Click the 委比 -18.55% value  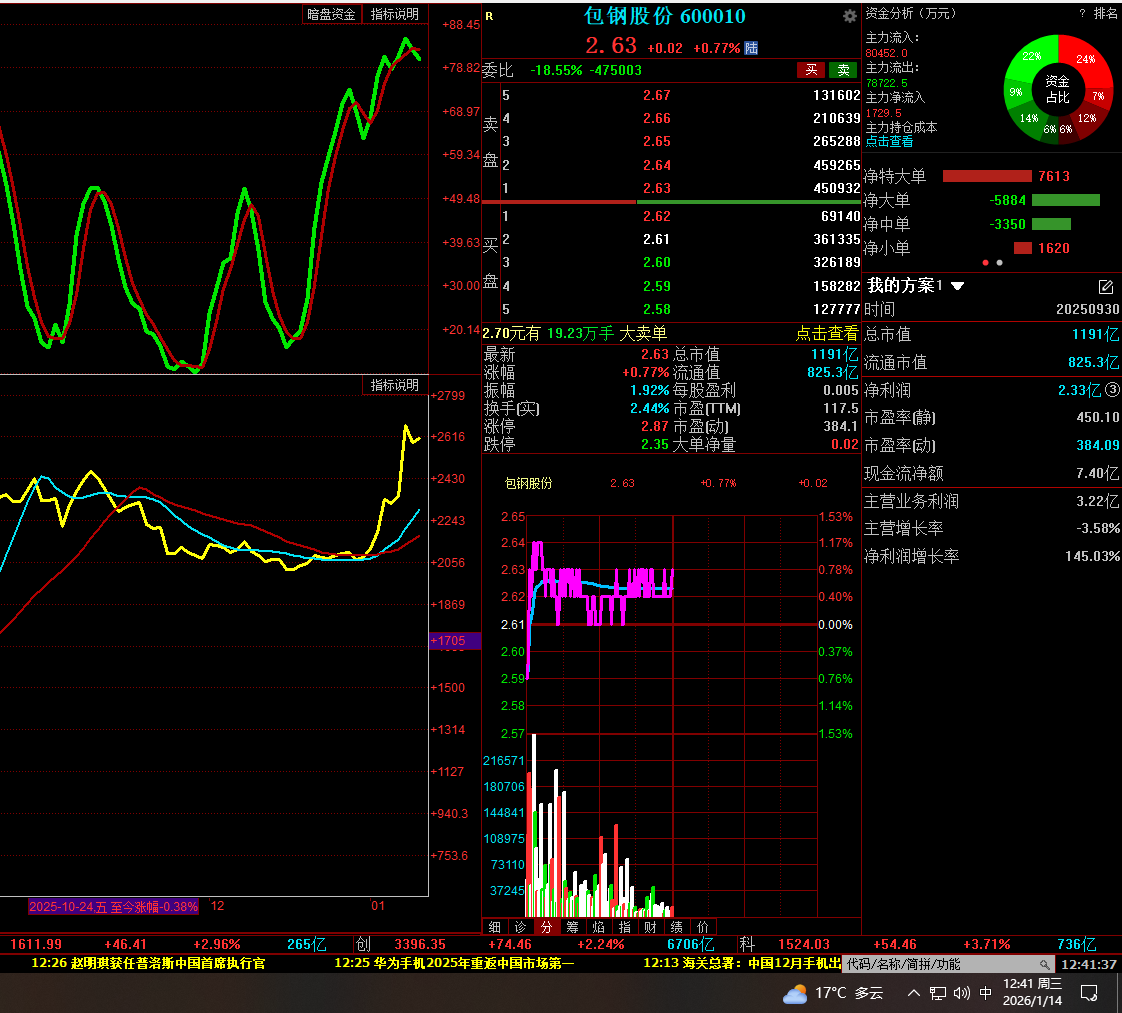point(556,70)
